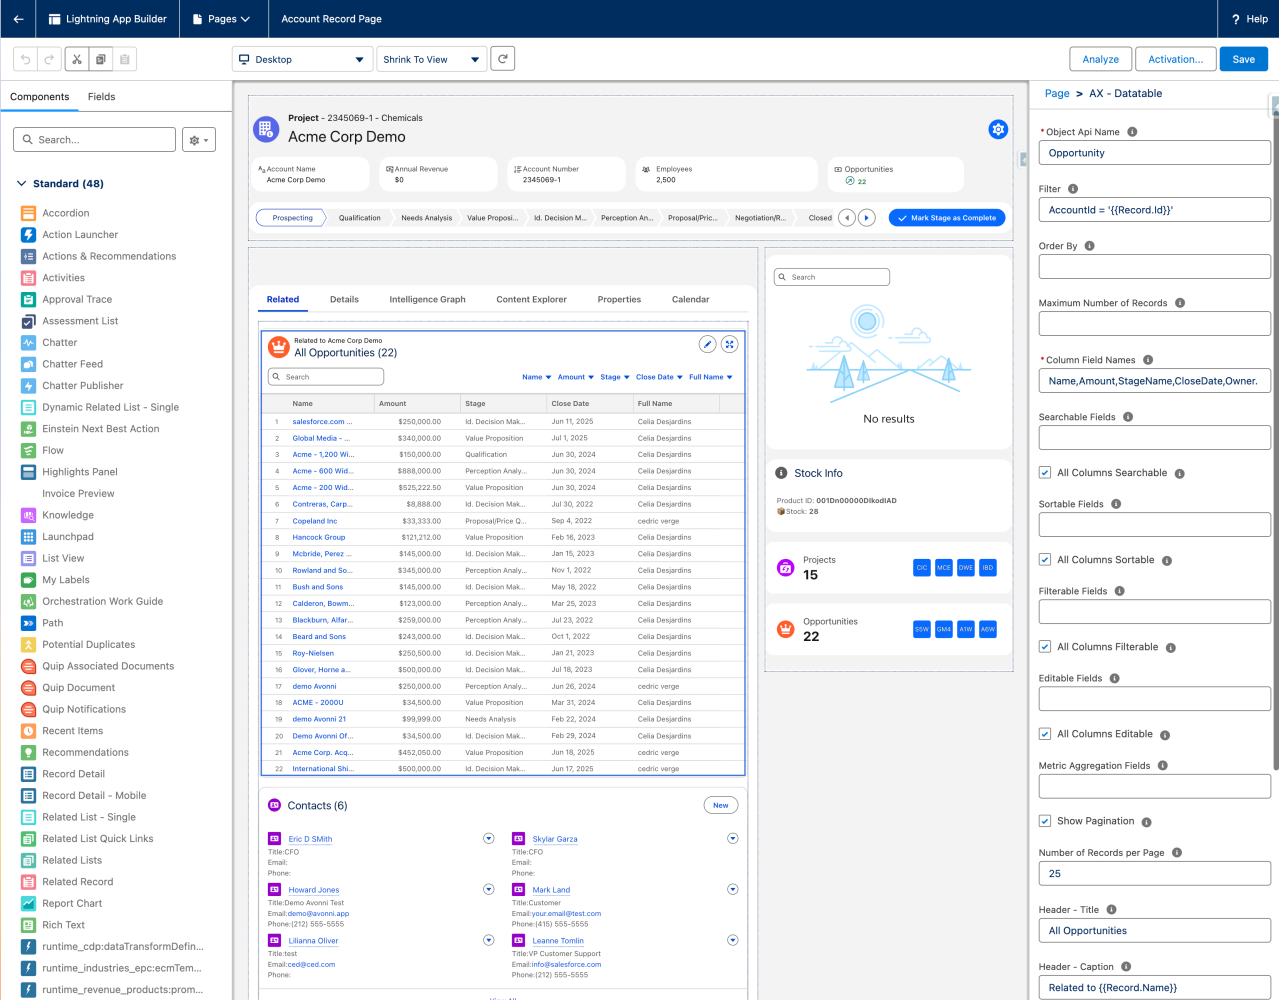Toggle the All Columns Sortable checkbox
The width and height of the screenshot is (1279, 1000).
coord(1045,560)
